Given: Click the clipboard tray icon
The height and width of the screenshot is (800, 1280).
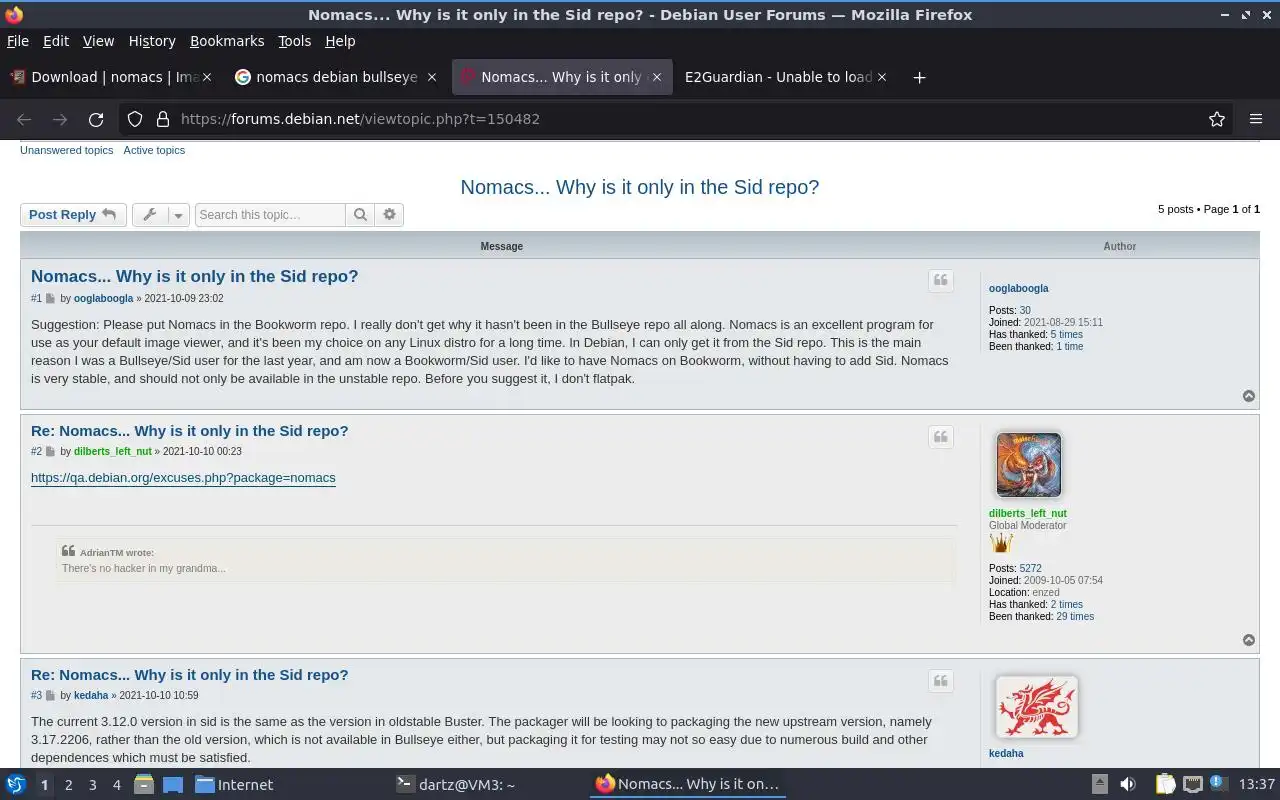Looking at the screenshot, I should coord(1166,785).
